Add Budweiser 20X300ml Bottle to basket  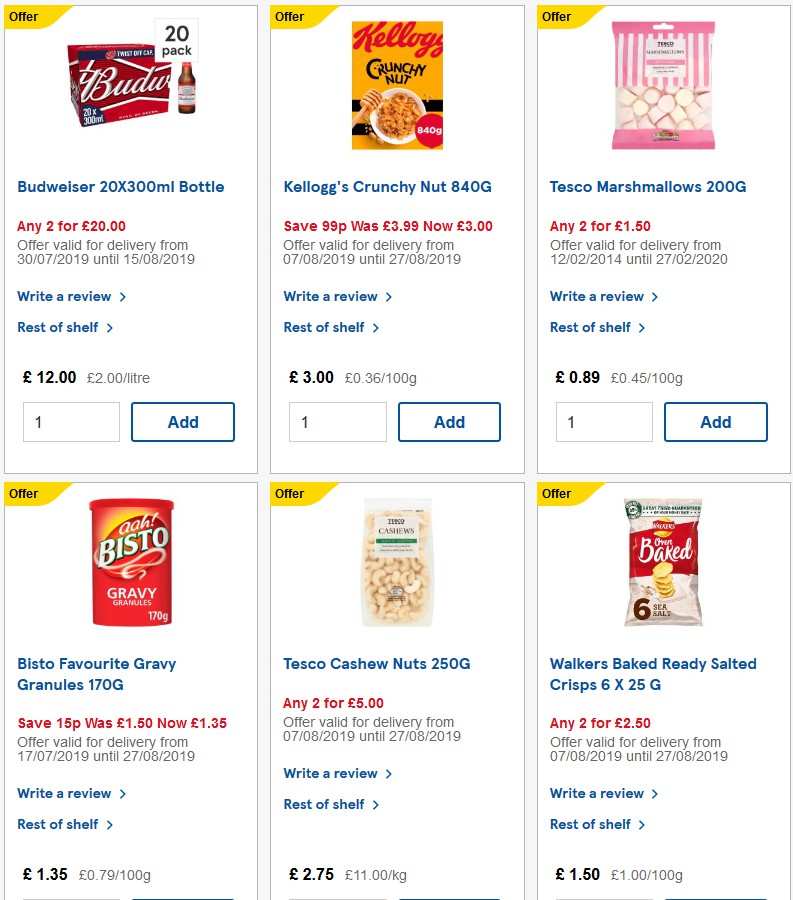click(x=183, y=421)
